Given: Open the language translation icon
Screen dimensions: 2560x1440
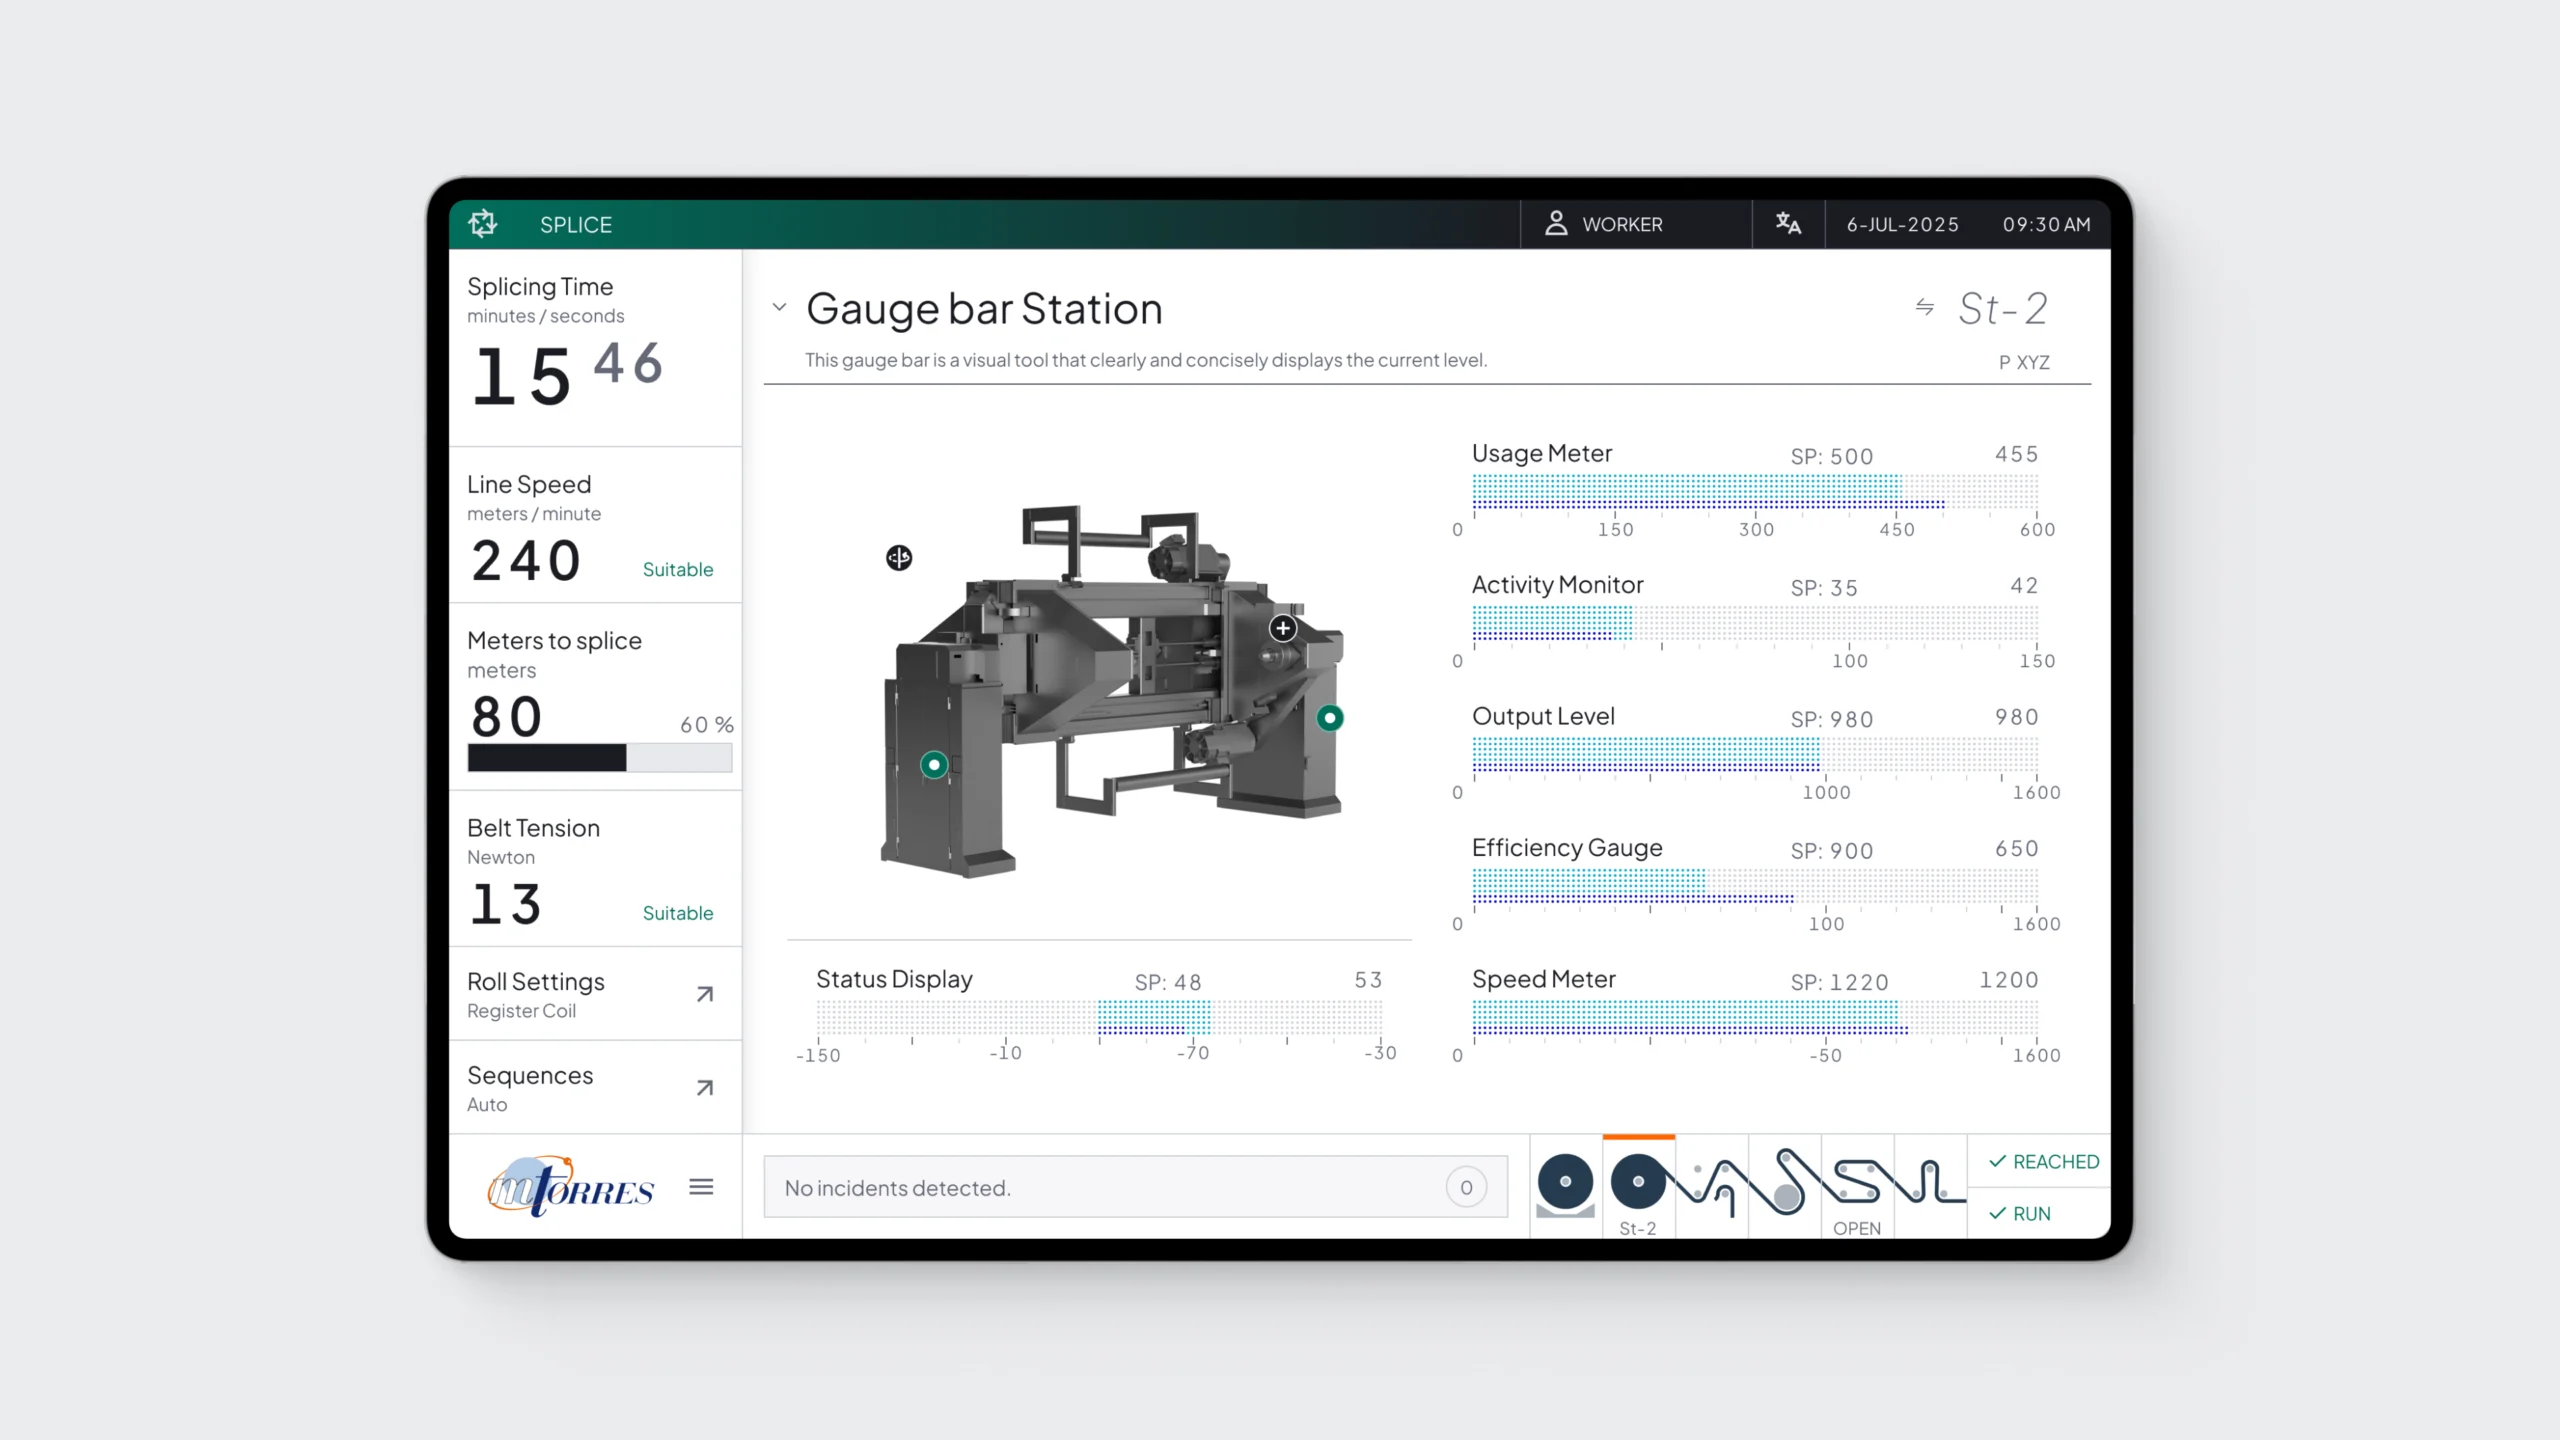Looking at the screenshot, I should [1788, 224].
